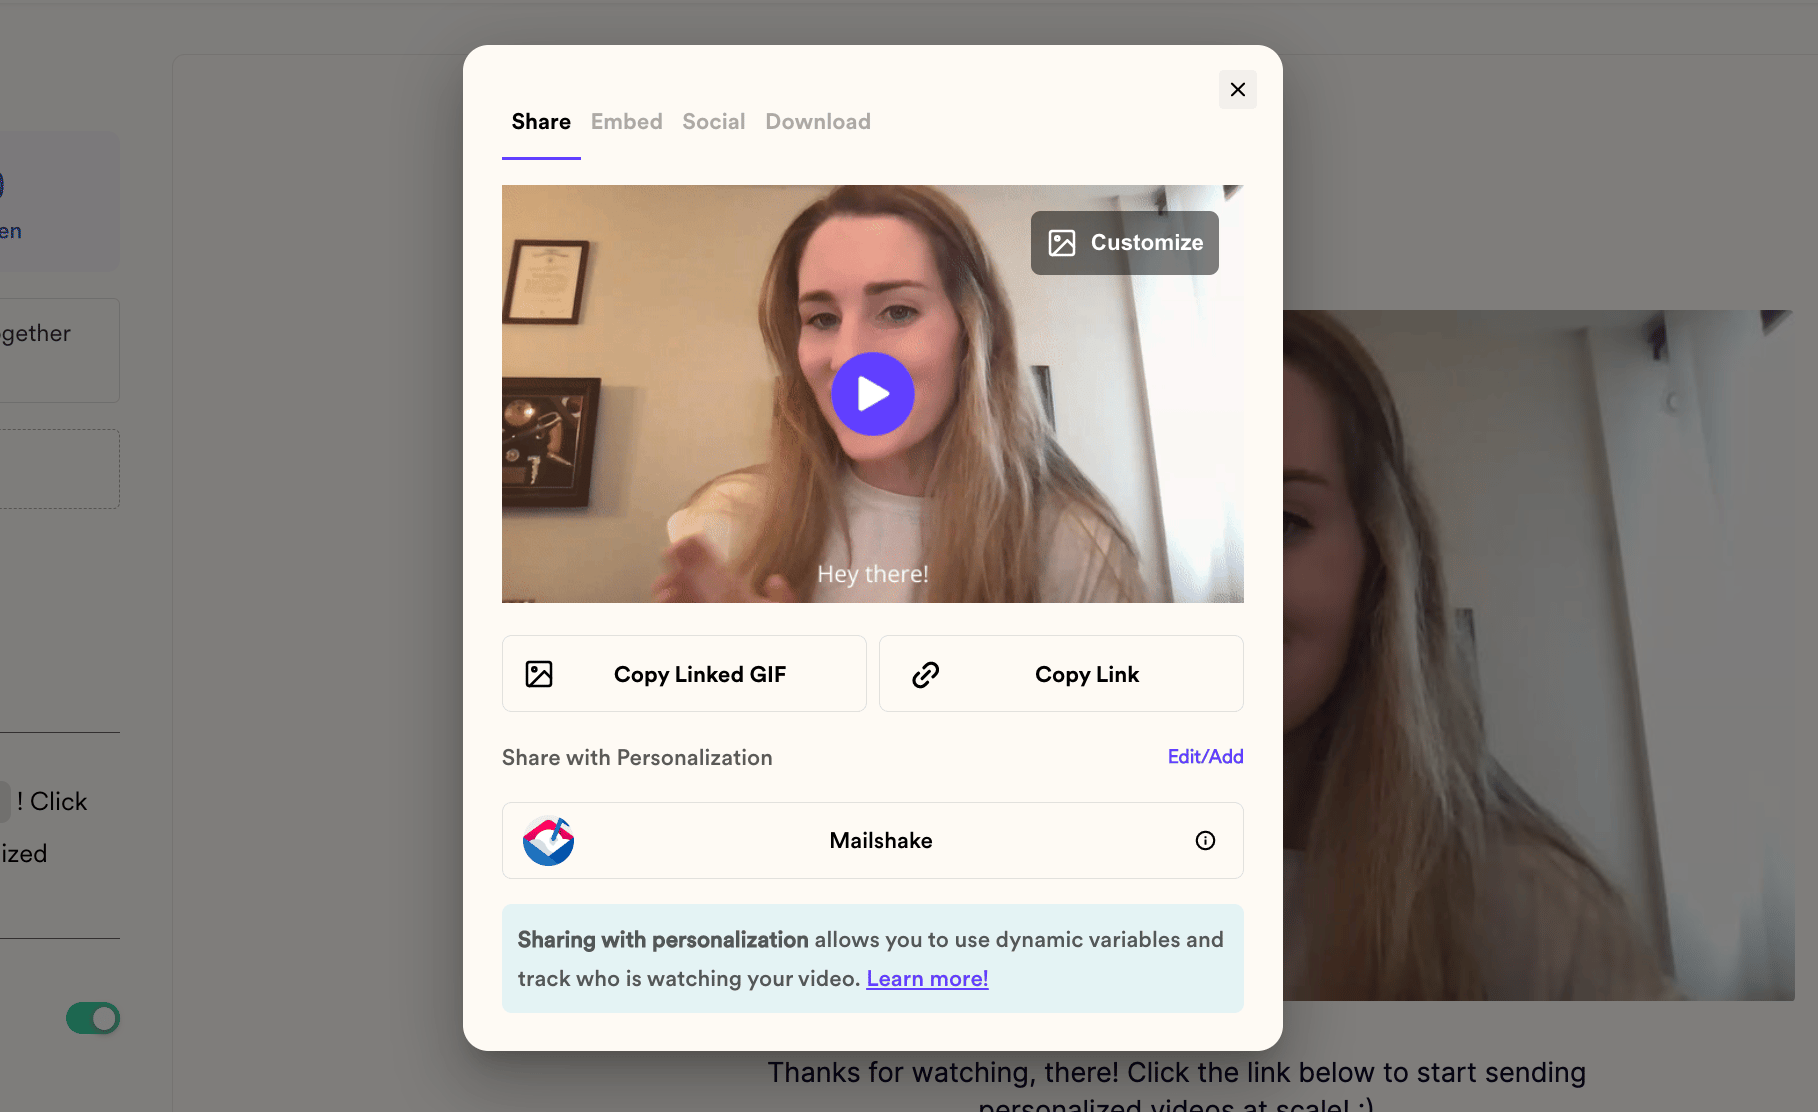1818x1112 pixels.
Task: Play the video preview
Action: [873, 394]
